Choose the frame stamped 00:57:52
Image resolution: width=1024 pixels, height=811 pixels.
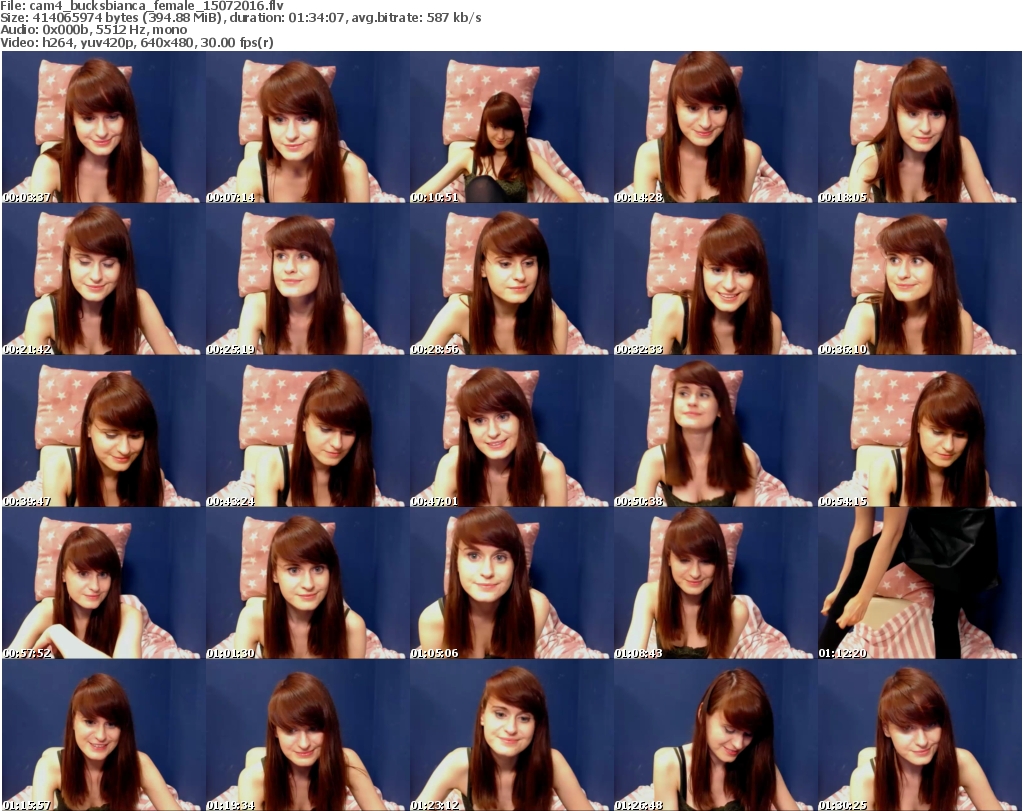104,583
